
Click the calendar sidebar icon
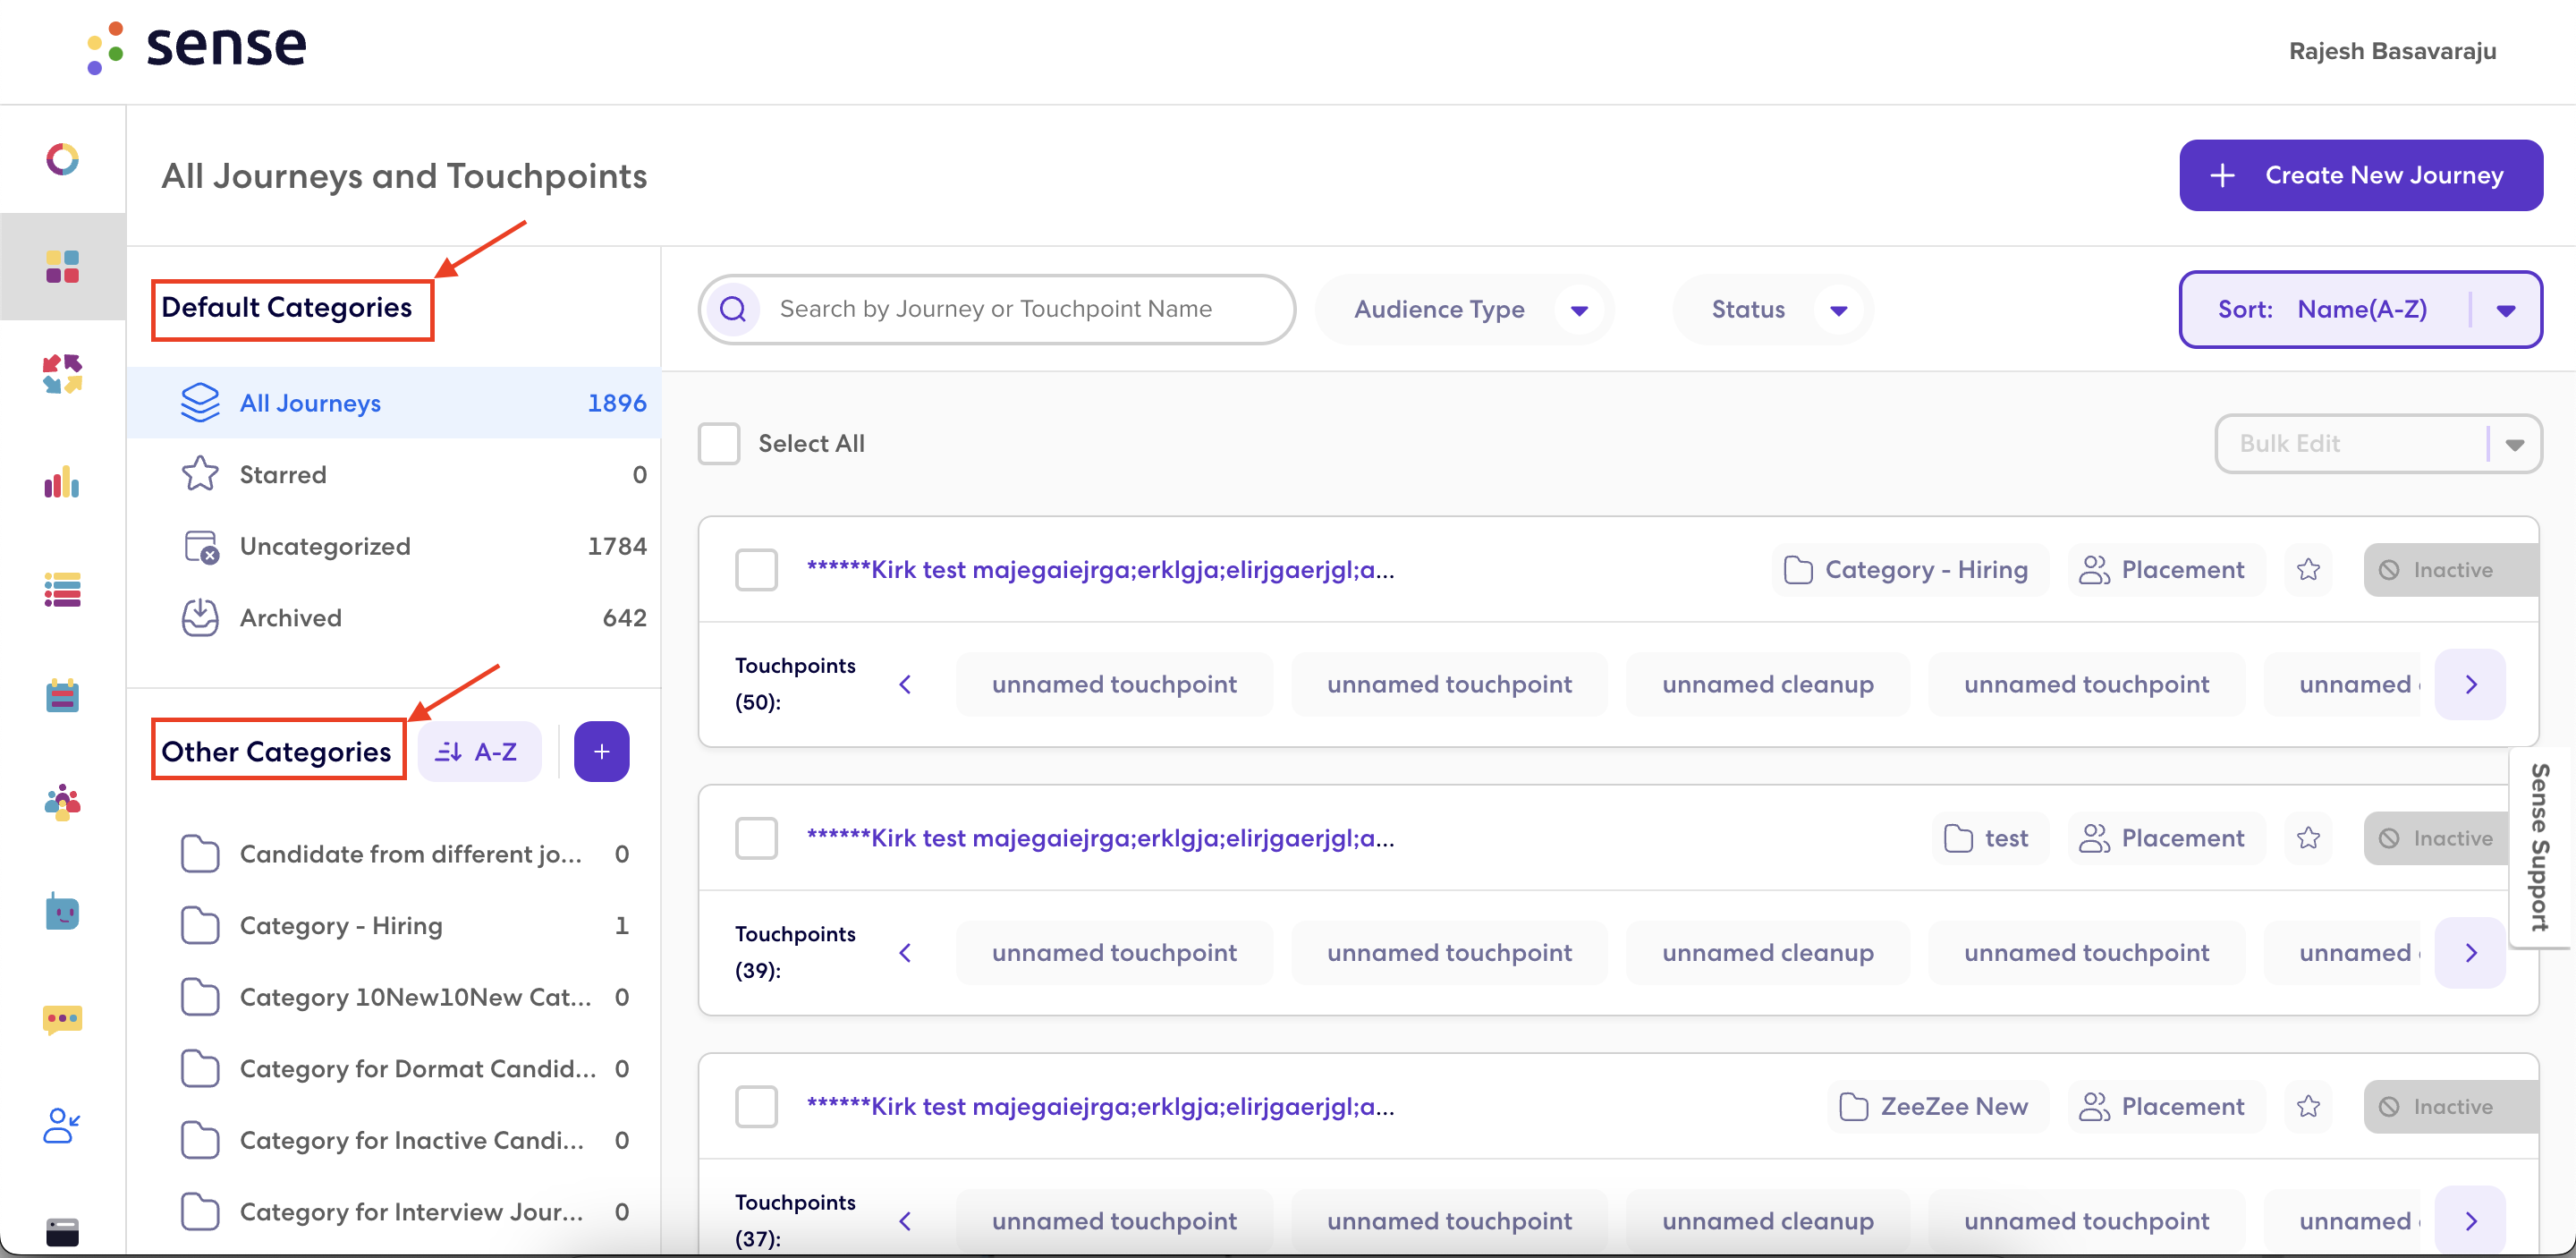(x=62, y=696)
